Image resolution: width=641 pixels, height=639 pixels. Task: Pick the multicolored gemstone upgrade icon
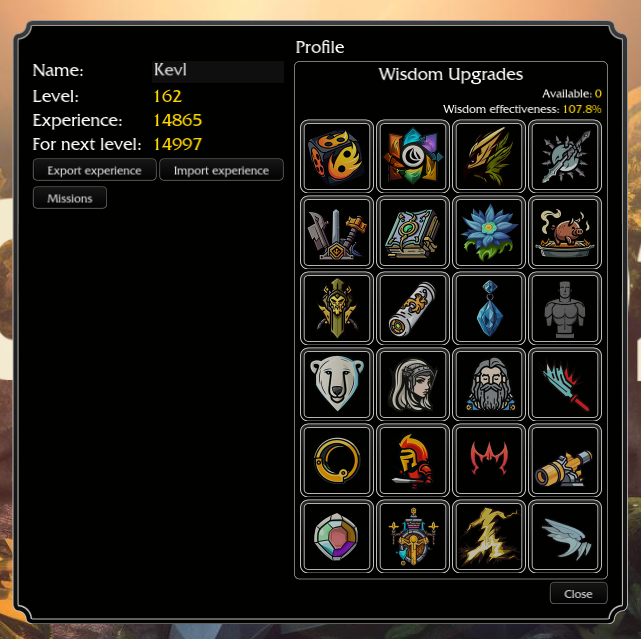click(x=337, y=536)
